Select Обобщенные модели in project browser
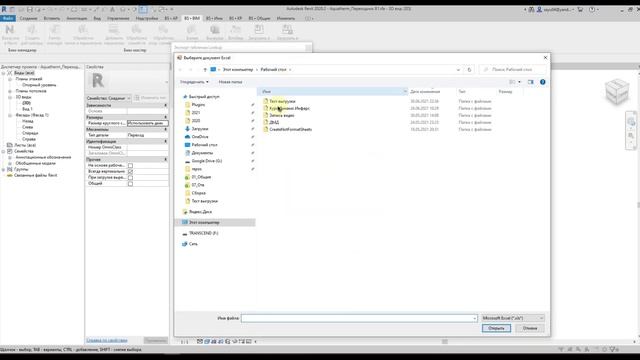 click(x=36, y=163)
